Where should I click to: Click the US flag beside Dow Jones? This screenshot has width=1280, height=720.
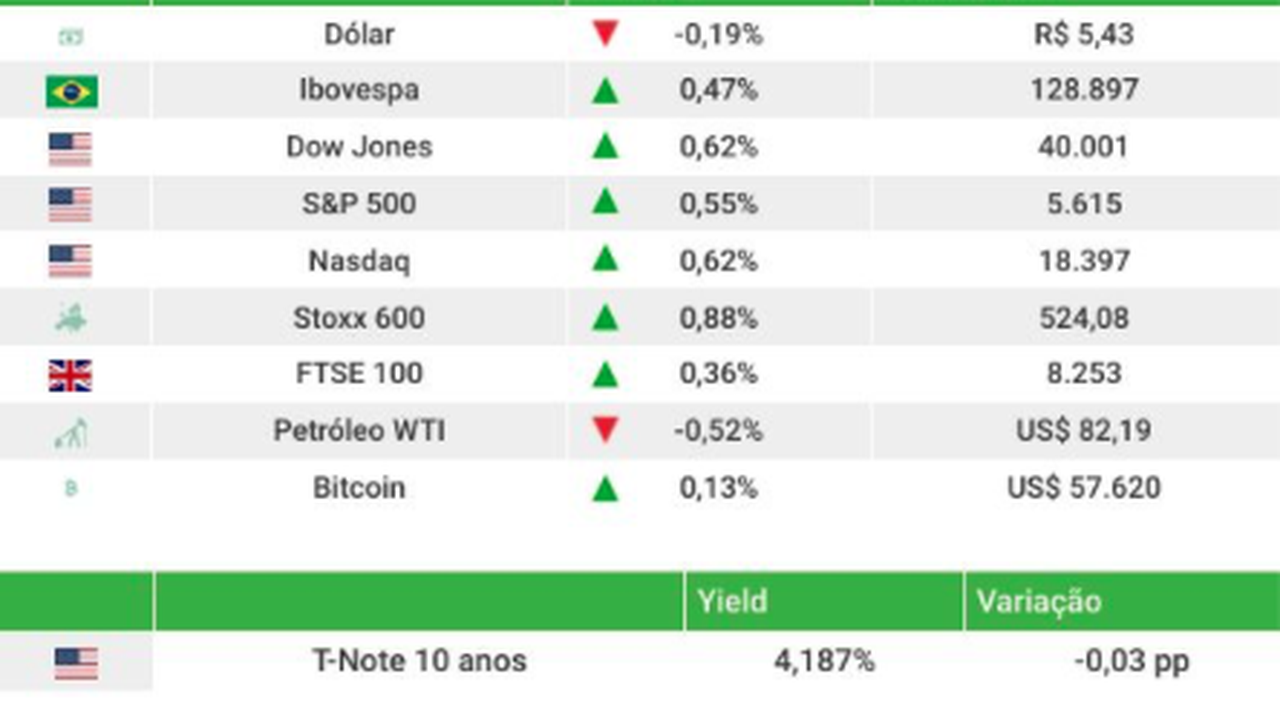coord(70,149)
